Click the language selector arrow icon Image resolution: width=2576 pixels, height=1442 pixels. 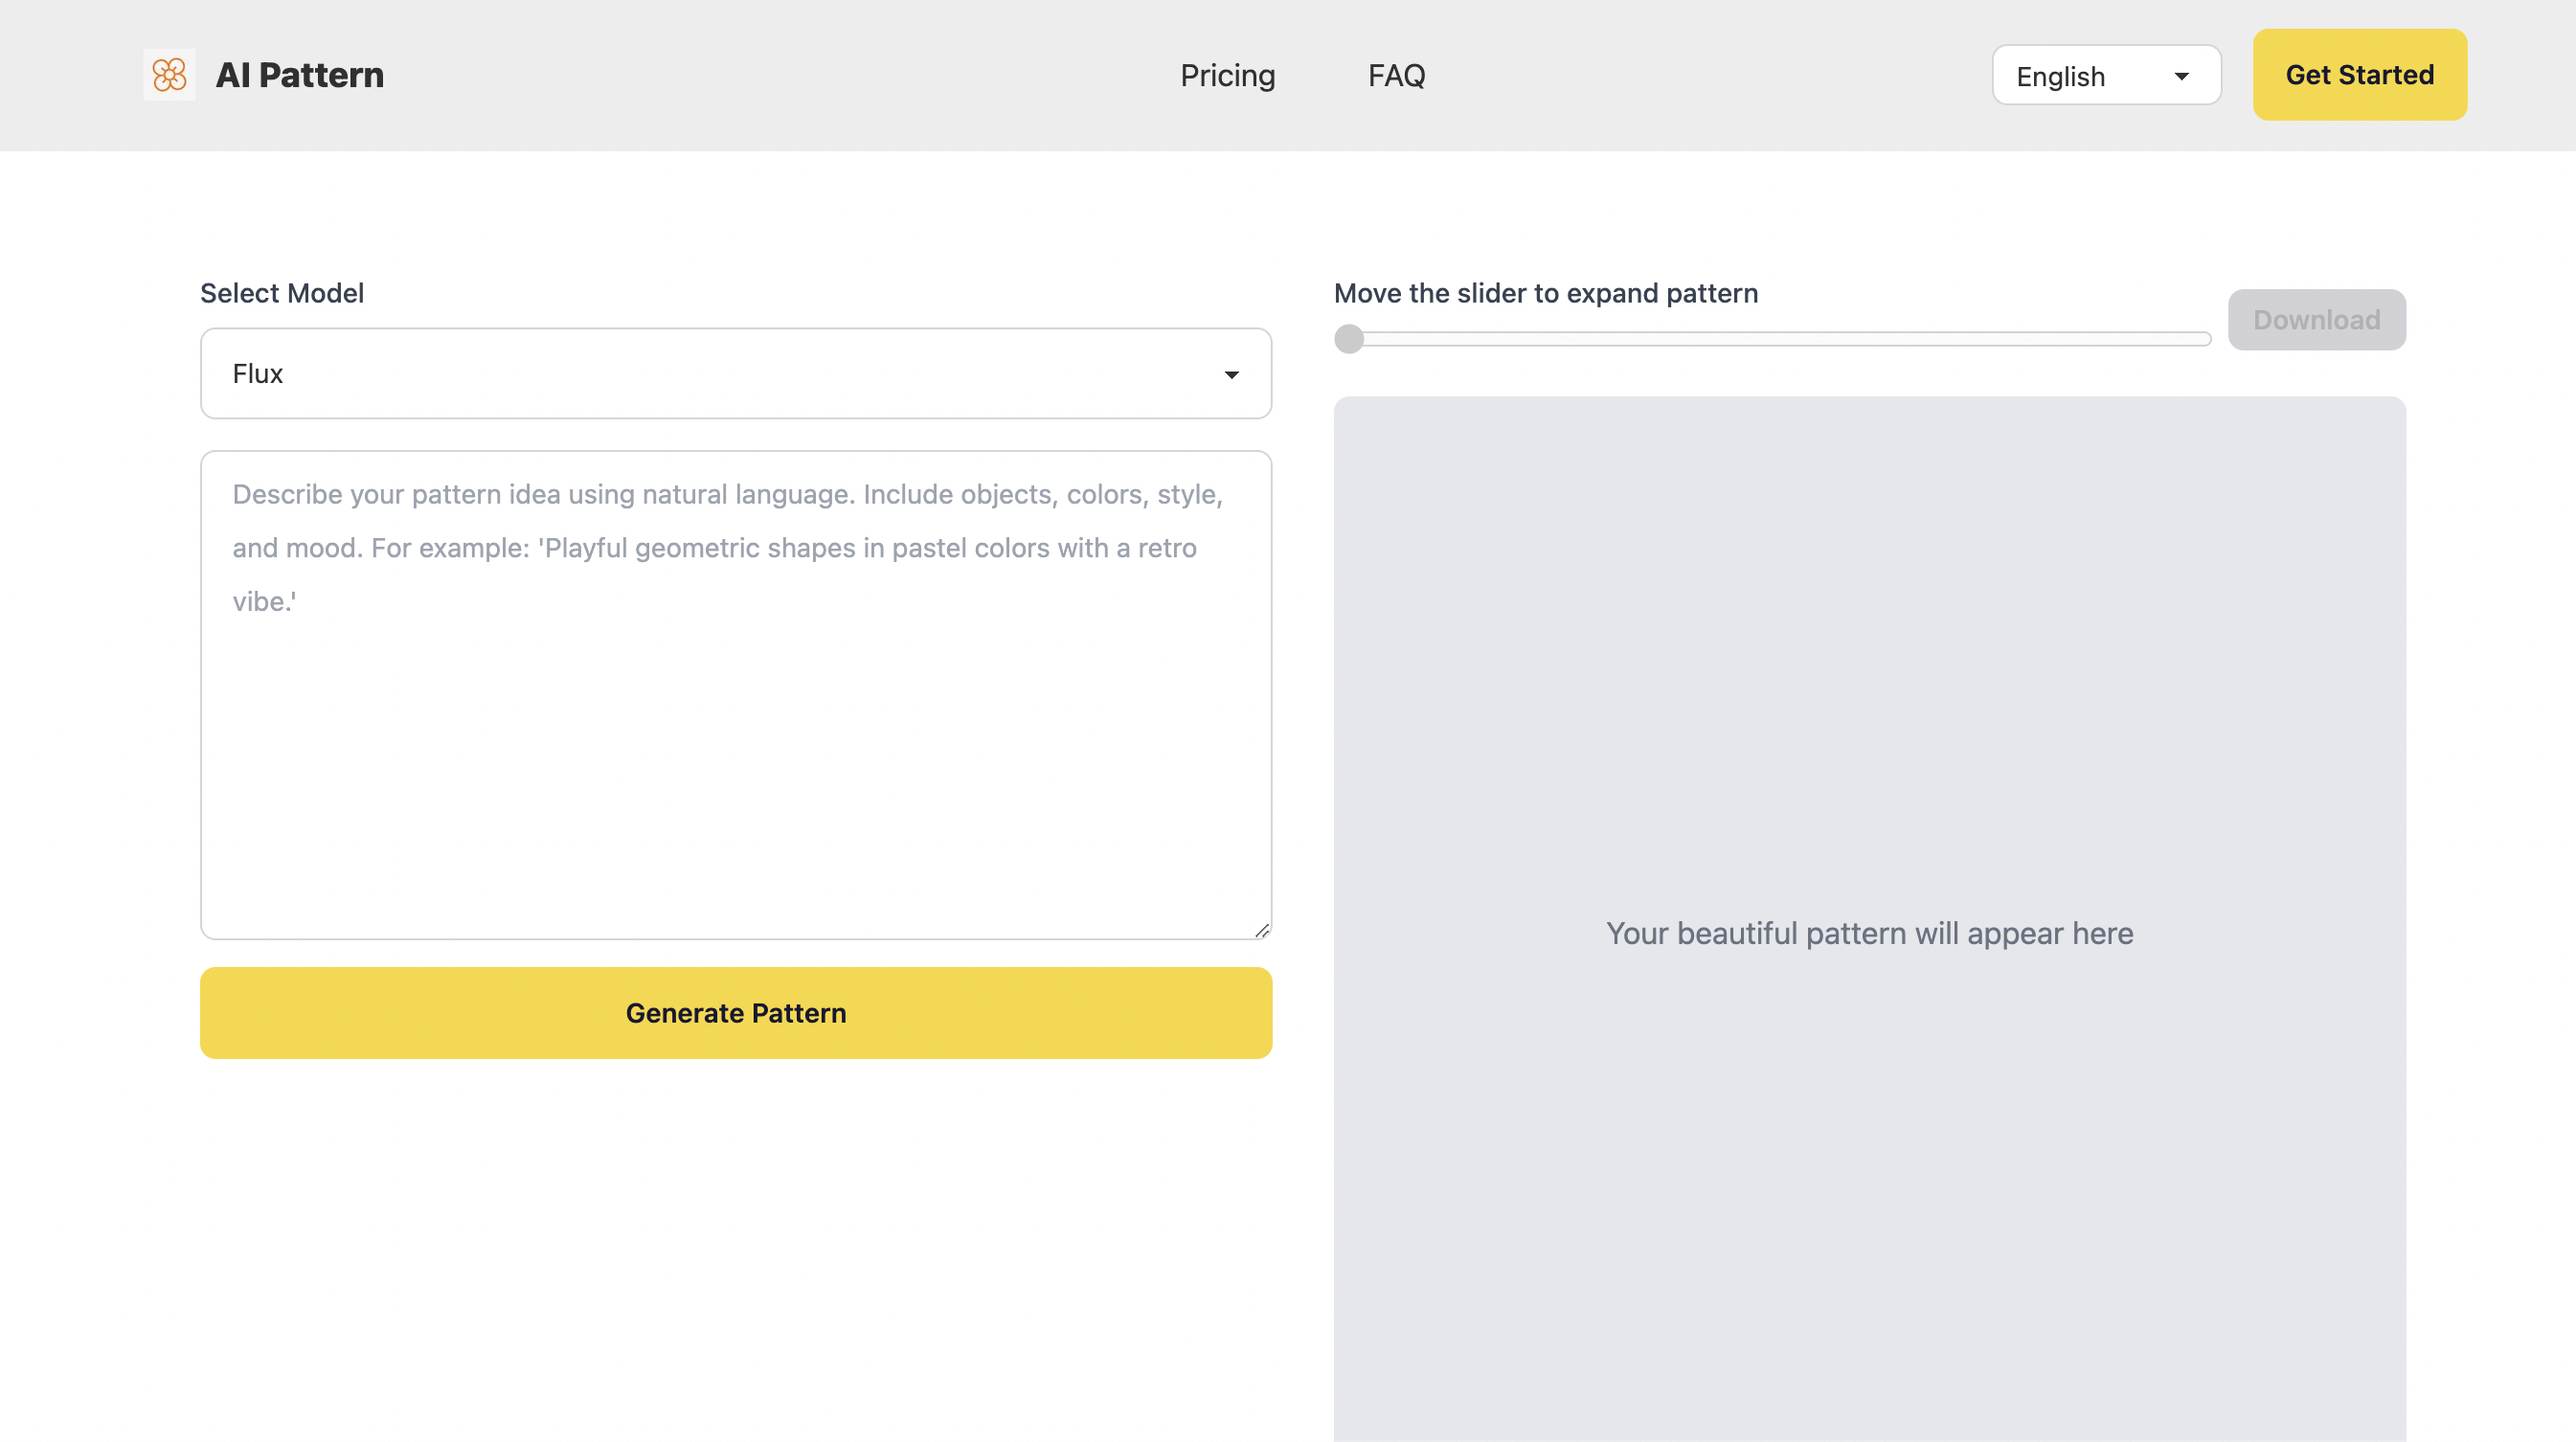point(2181,76)
